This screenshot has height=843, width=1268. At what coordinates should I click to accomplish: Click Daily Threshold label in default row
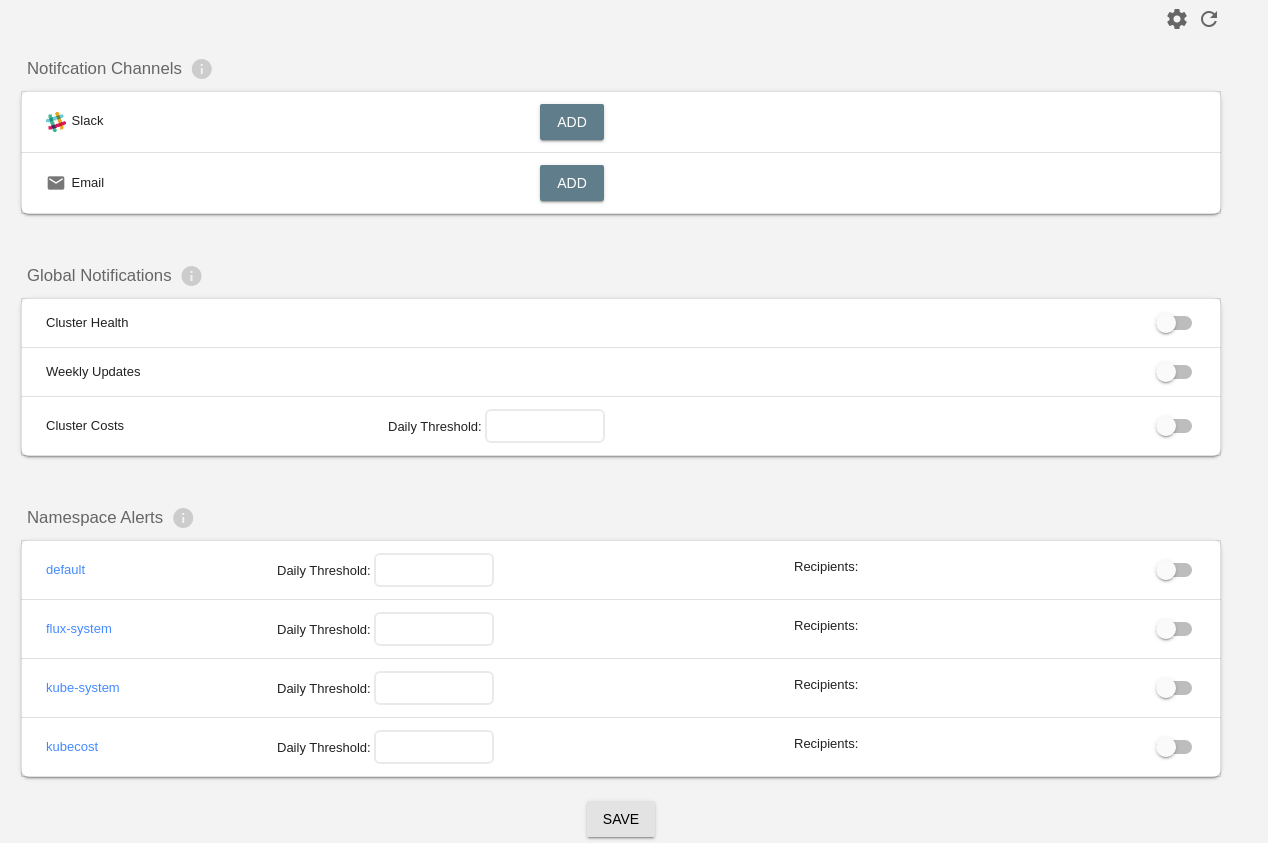(324, 571)
